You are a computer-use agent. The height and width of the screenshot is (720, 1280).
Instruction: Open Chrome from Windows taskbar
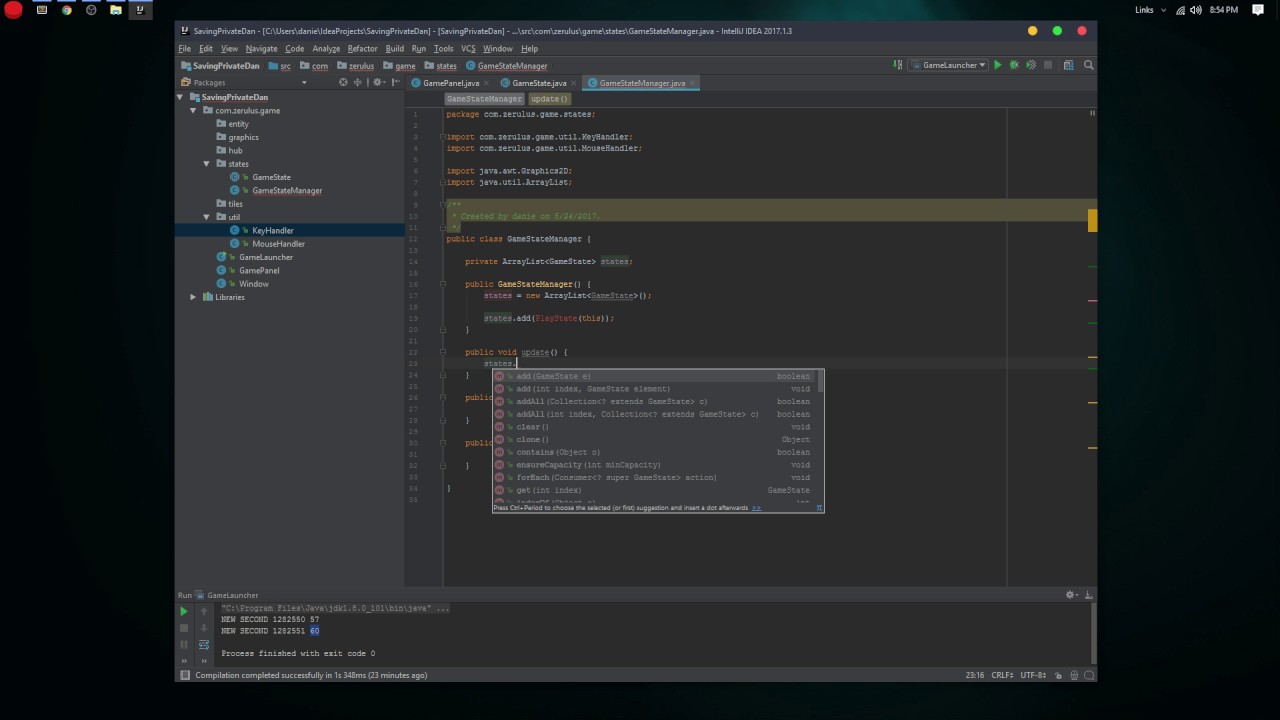point(67,10)
